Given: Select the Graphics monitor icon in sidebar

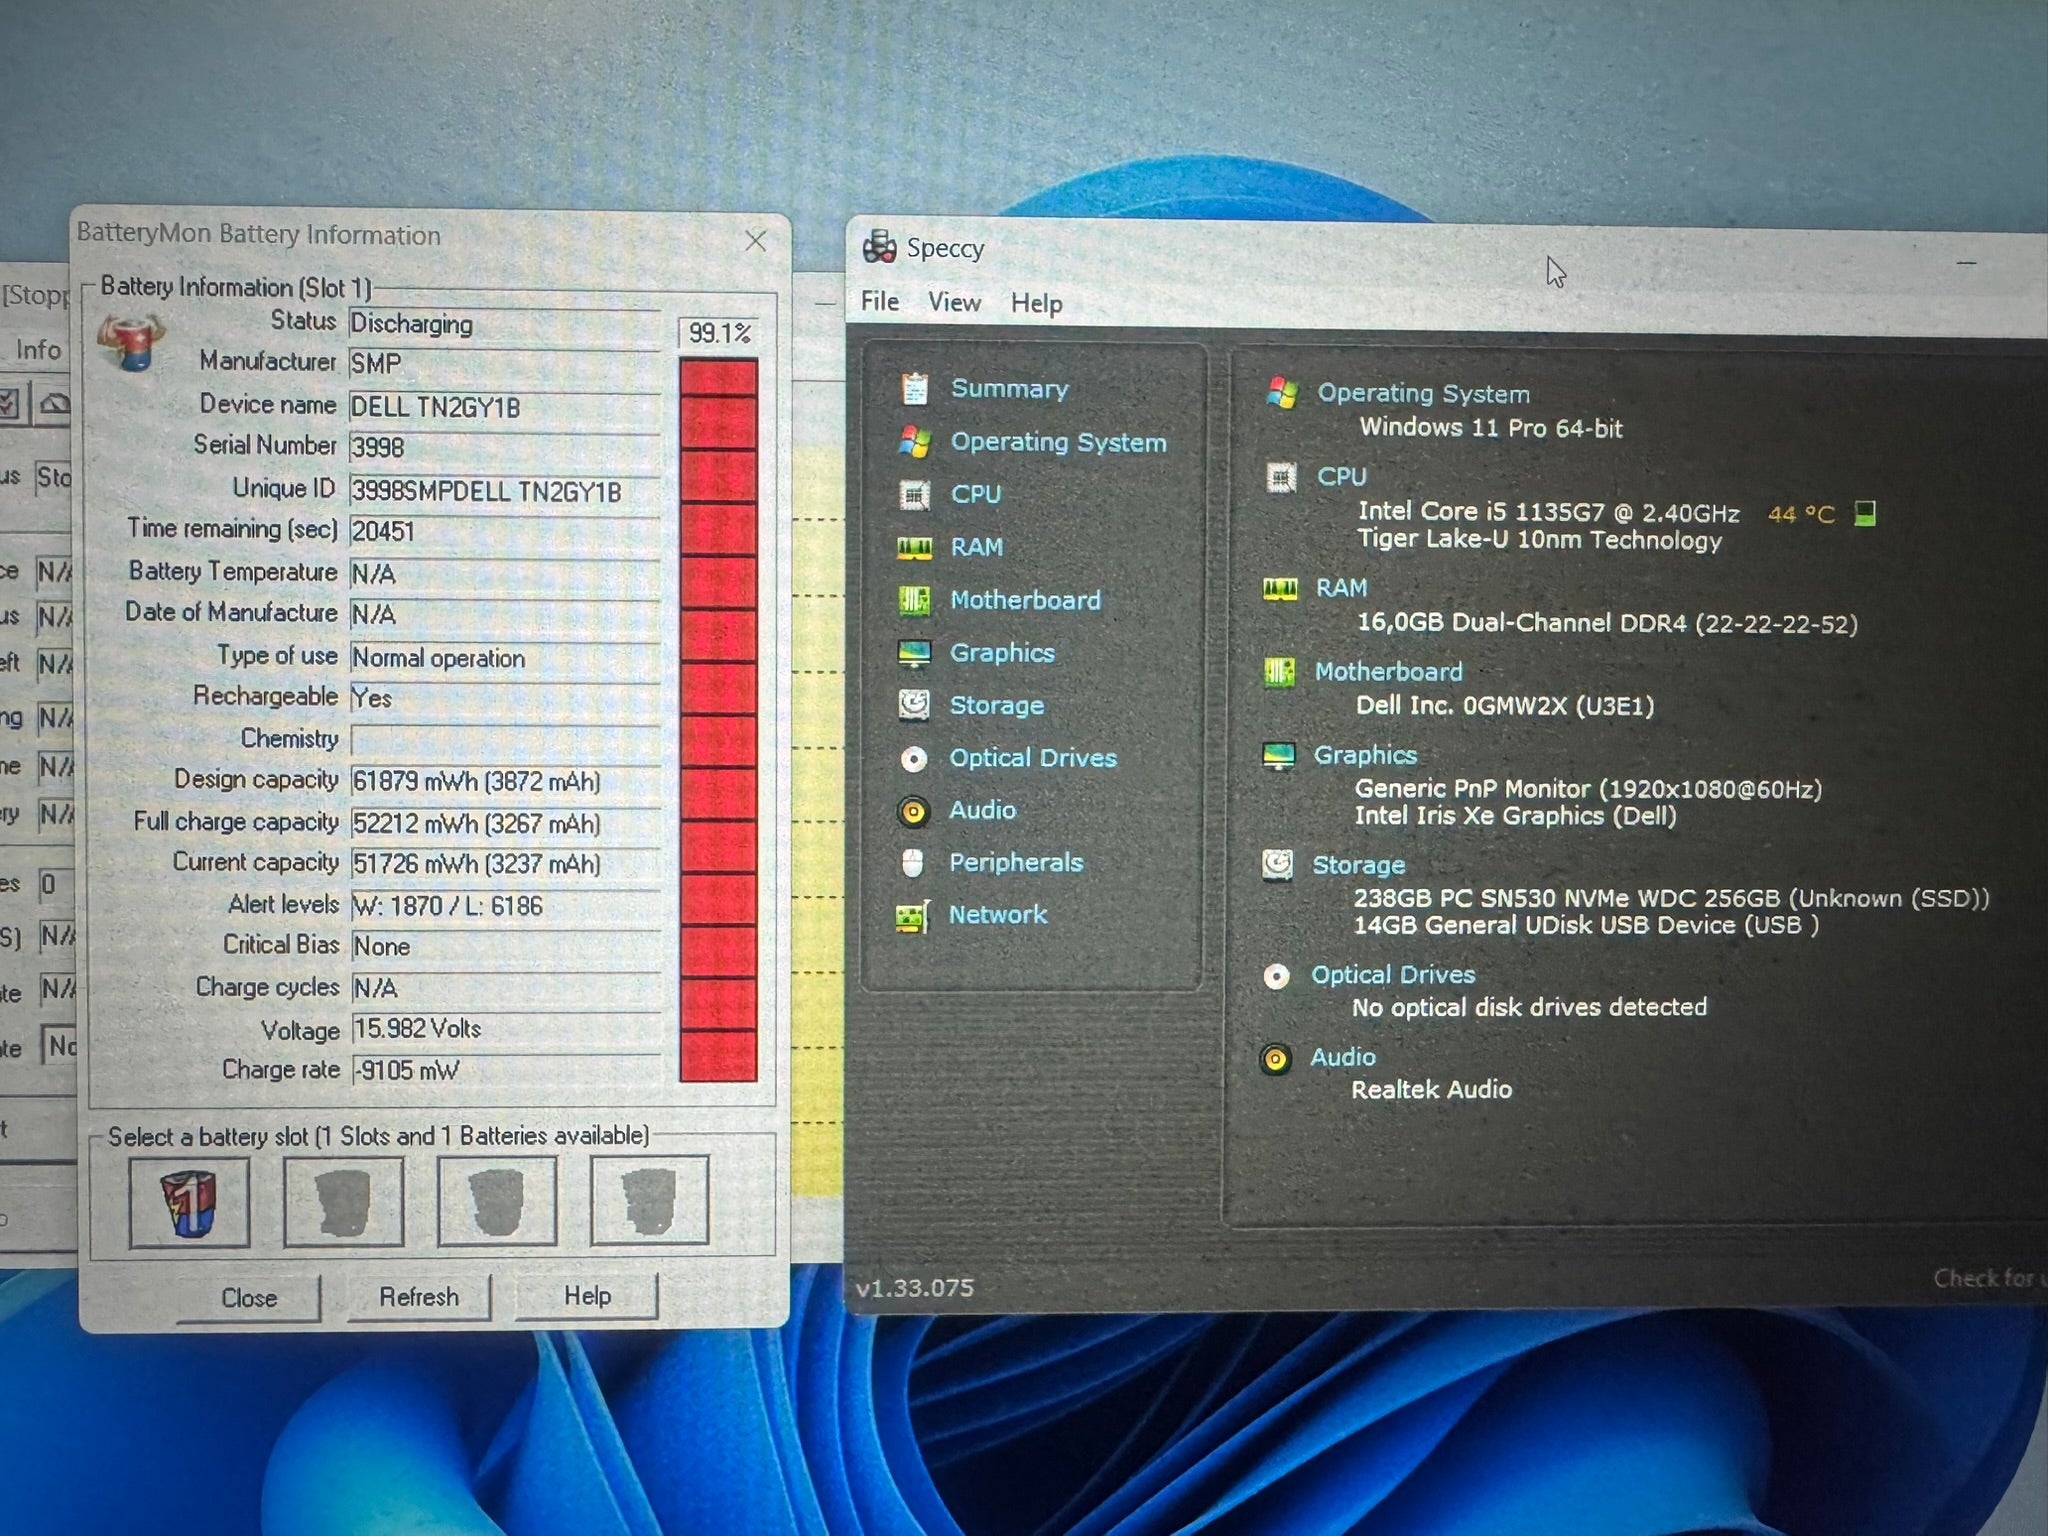Looking at the screenshot, I should pyautogui.click(x=914, y=653).
